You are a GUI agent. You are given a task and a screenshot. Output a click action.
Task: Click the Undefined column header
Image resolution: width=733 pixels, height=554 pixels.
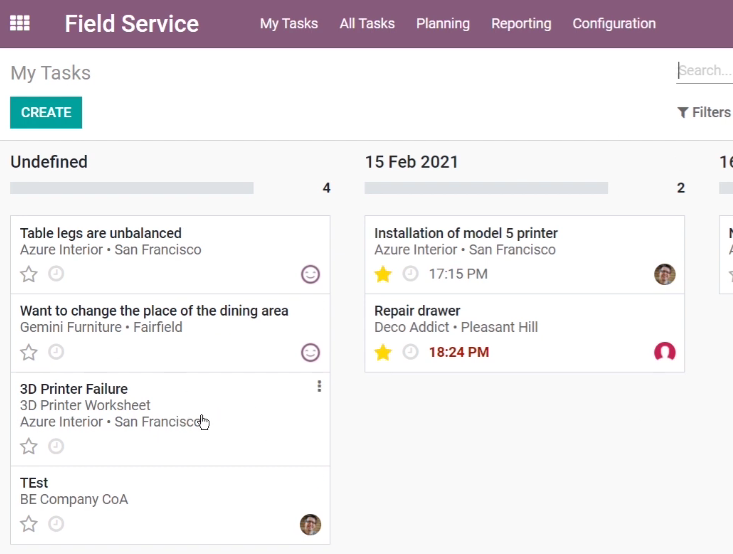[x=49, y=162]
